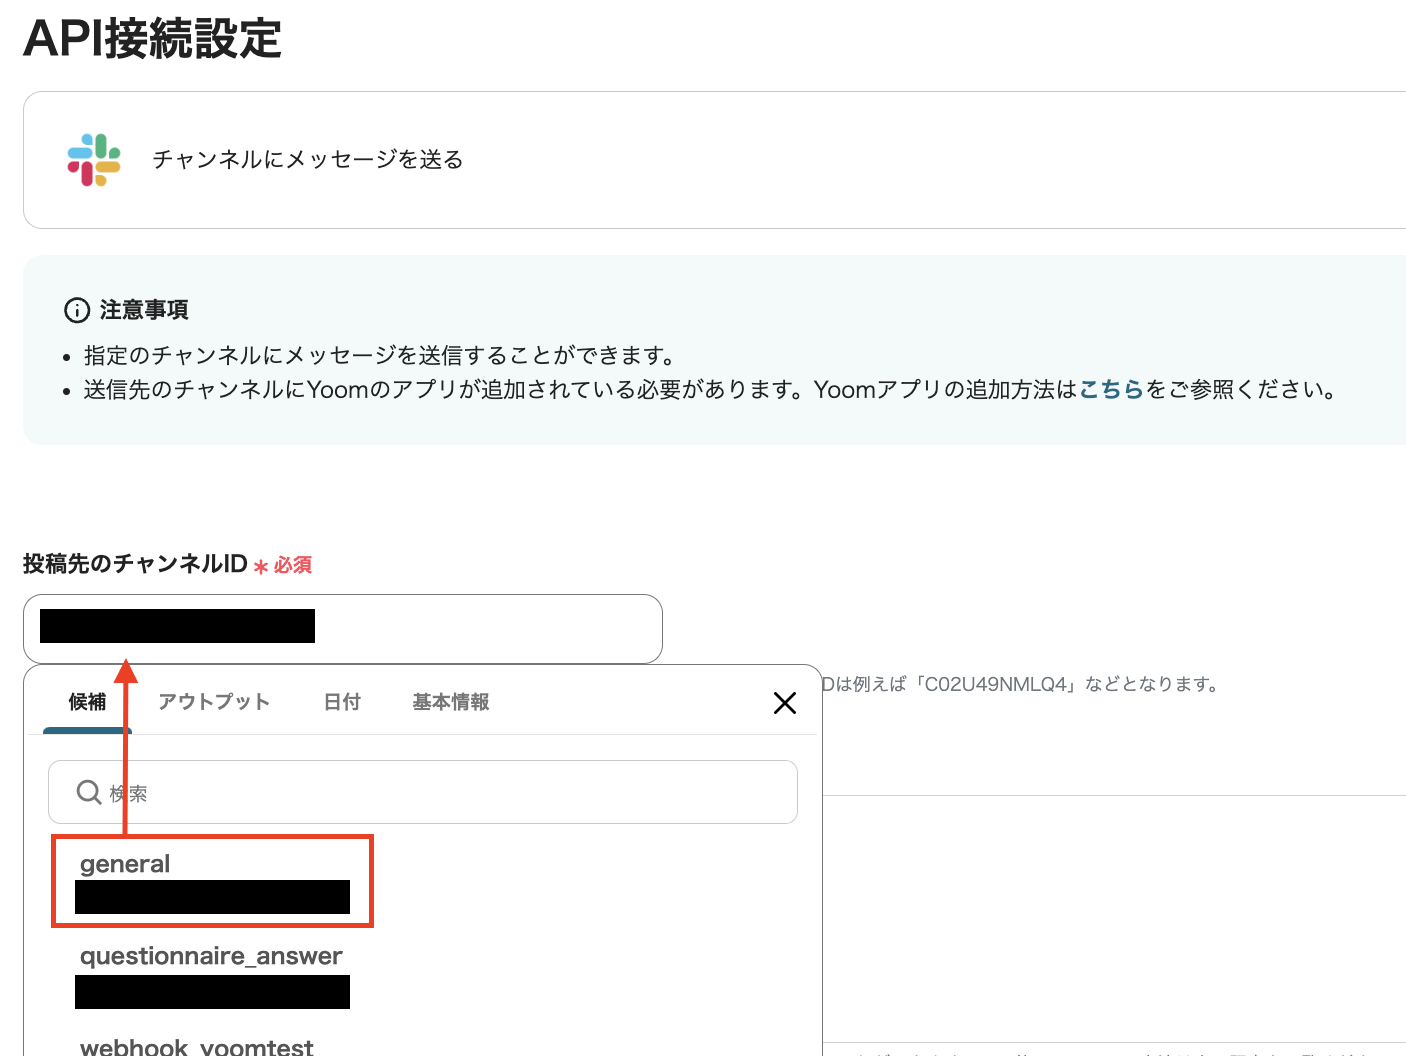Open the こちら link about adding Yoom app
Viewport: 1406px width, 1056px height.
point(1110,390)
